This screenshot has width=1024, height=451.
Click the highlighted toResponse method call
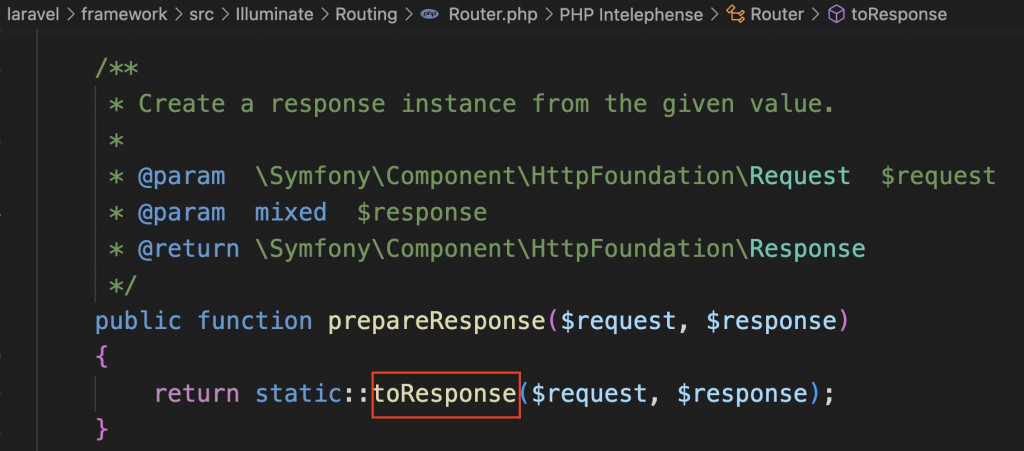pos(445,394)
